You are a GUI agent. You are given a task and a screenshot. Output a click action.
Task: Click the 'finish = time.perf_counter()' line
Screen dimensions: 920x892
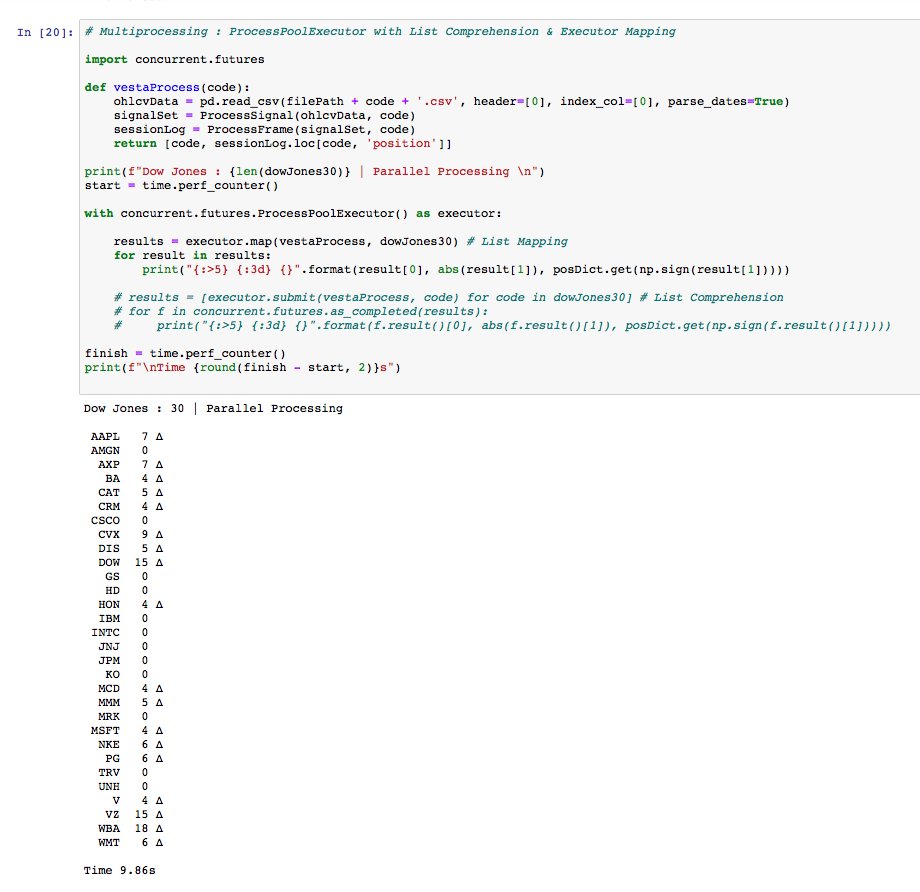point(185,353)
